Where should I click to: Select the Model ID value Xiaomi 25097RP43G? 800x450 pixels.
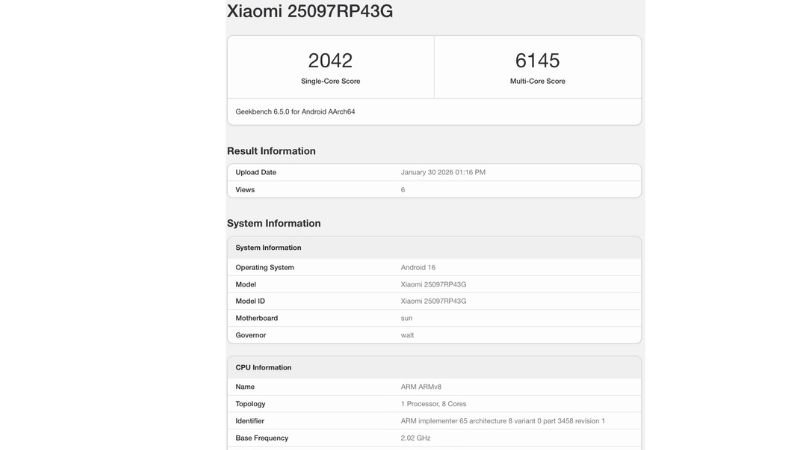click(433, 302)
